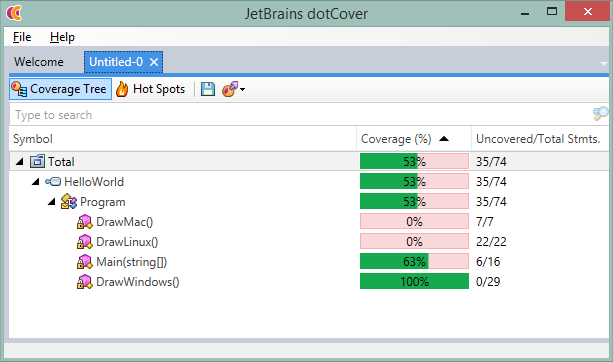Image resolution: width=613 pixels, height=362 pixels.
Task: Collapse the HelloWorld assembly node
Action: pyautogui.click(x=36, y=181)
